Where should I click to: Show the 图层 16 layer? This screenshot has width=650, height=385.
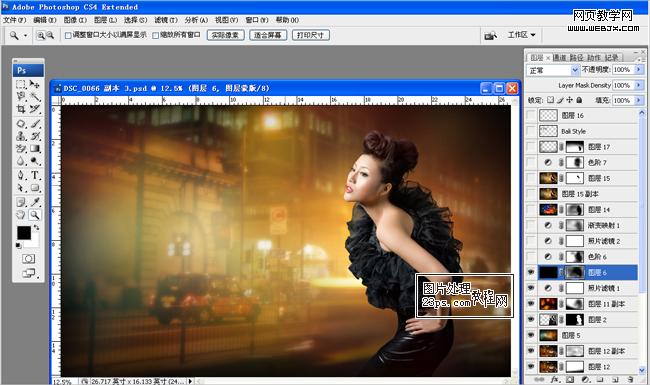(531, 115)
